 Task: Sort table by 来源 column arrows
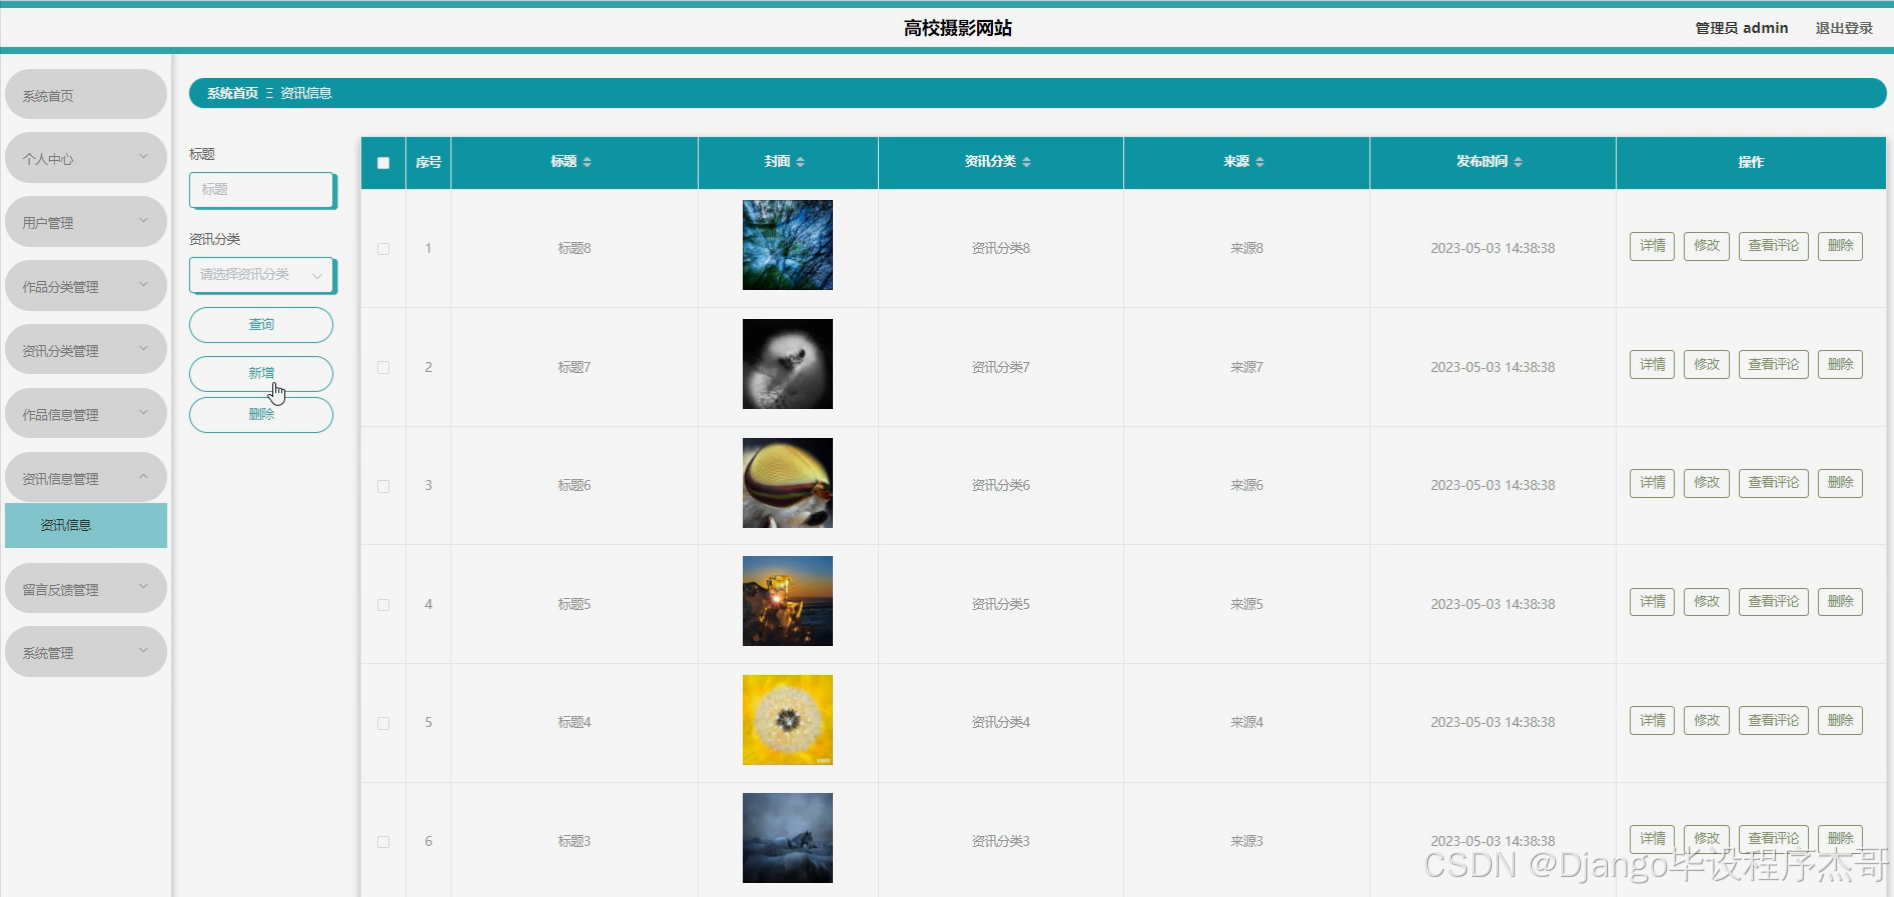1260,162
